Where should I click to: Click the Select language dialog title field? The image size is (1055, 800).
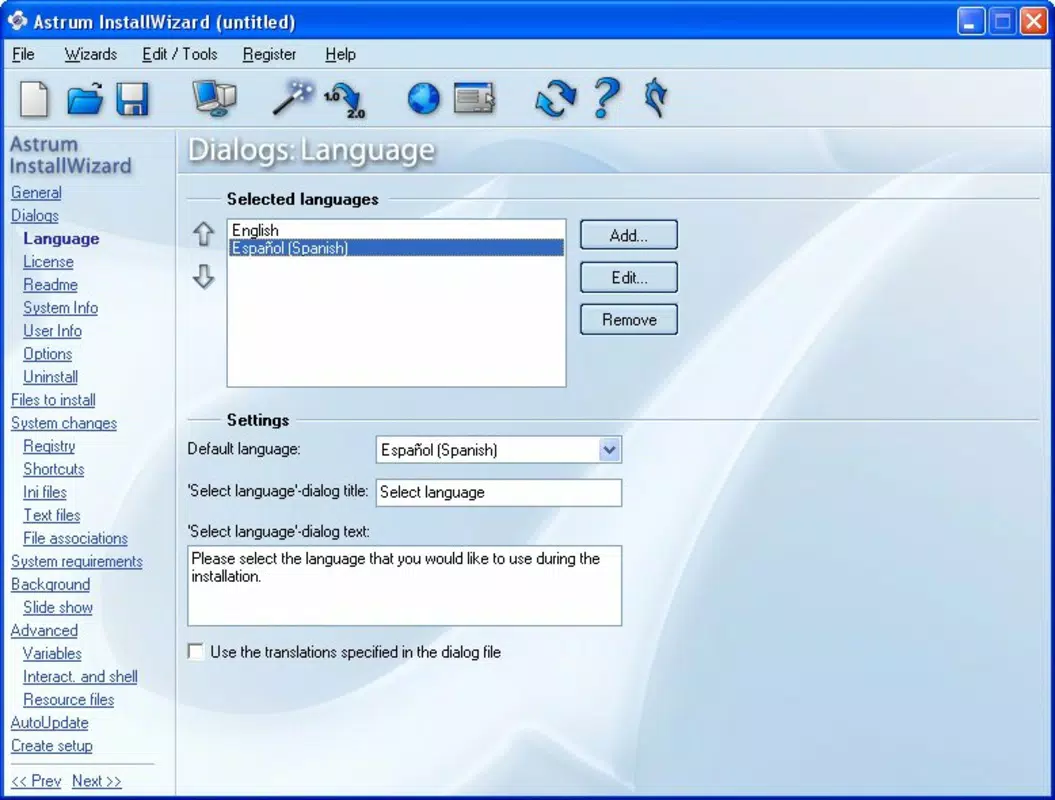click(x=499, y=492)
